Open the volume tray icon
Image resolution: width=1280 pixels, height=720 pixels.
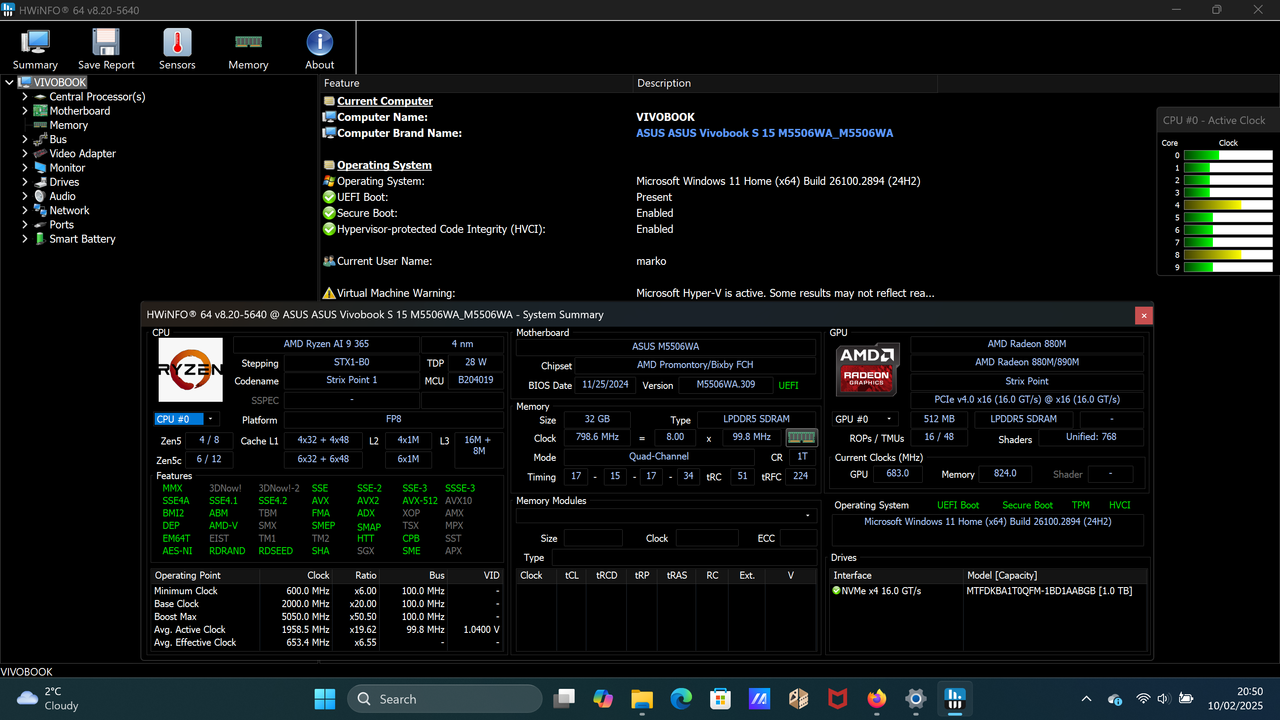pyautogui.click(x=1164, y=699)
